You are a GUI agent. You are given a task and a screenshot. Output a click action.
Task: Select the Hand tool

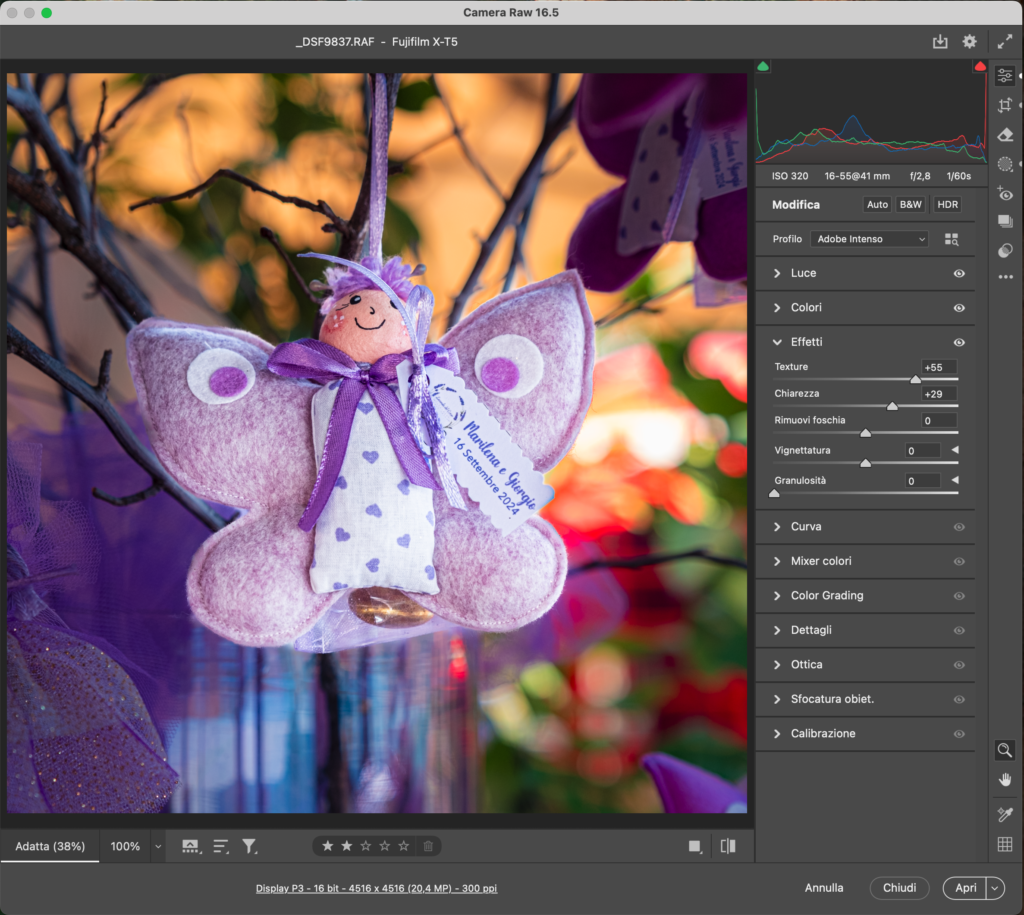coord(1004,780)
